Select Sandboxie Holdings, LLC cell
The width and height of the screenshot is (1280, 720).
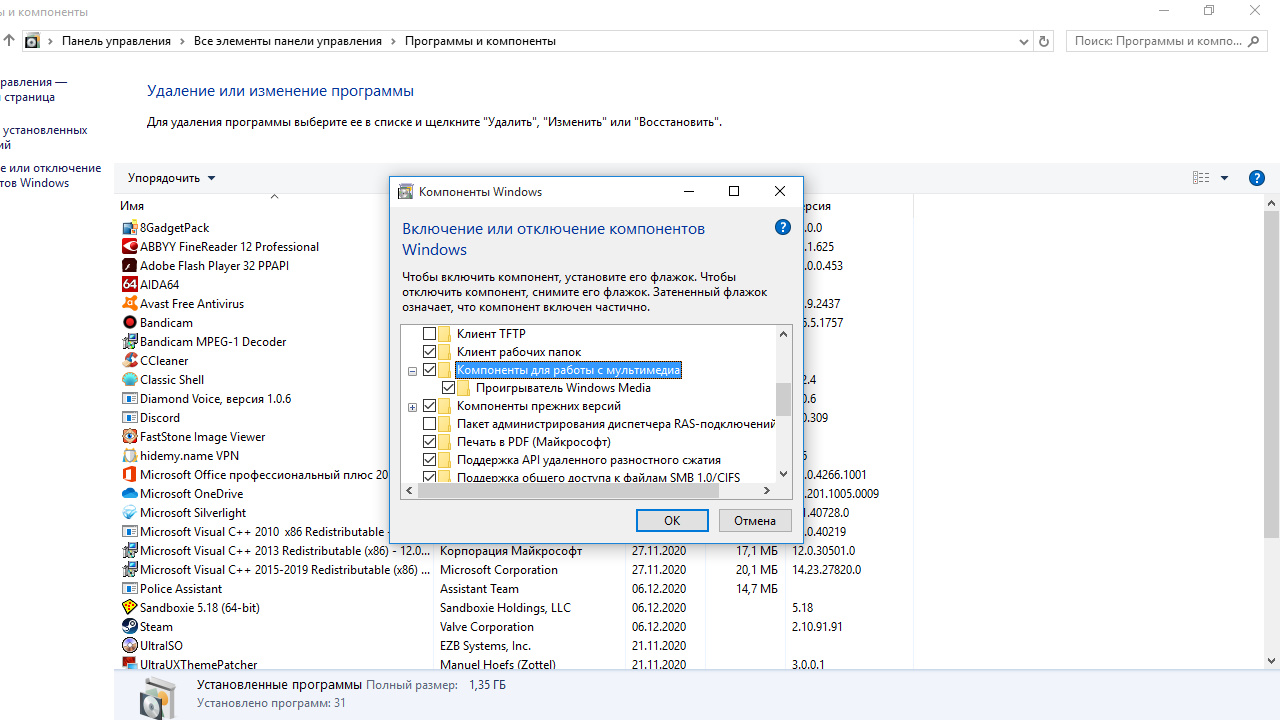click(505, 607)
